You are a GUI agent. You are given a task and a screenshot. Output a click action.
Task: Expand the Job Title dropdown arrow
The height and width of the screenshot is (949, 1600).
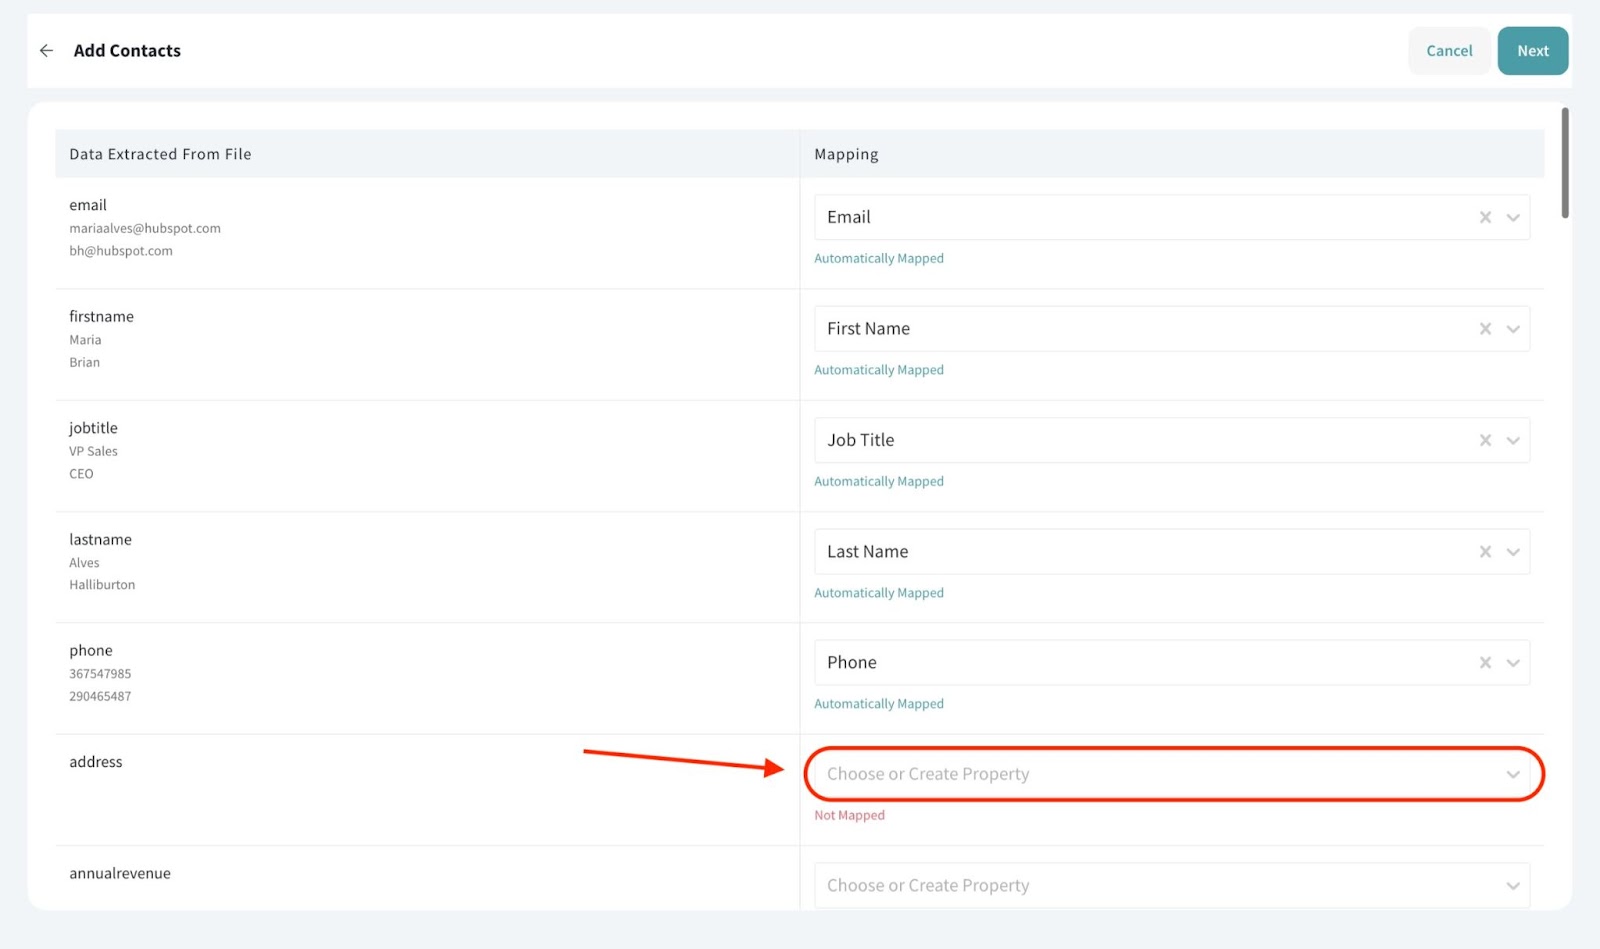(x=1513, y=441)
